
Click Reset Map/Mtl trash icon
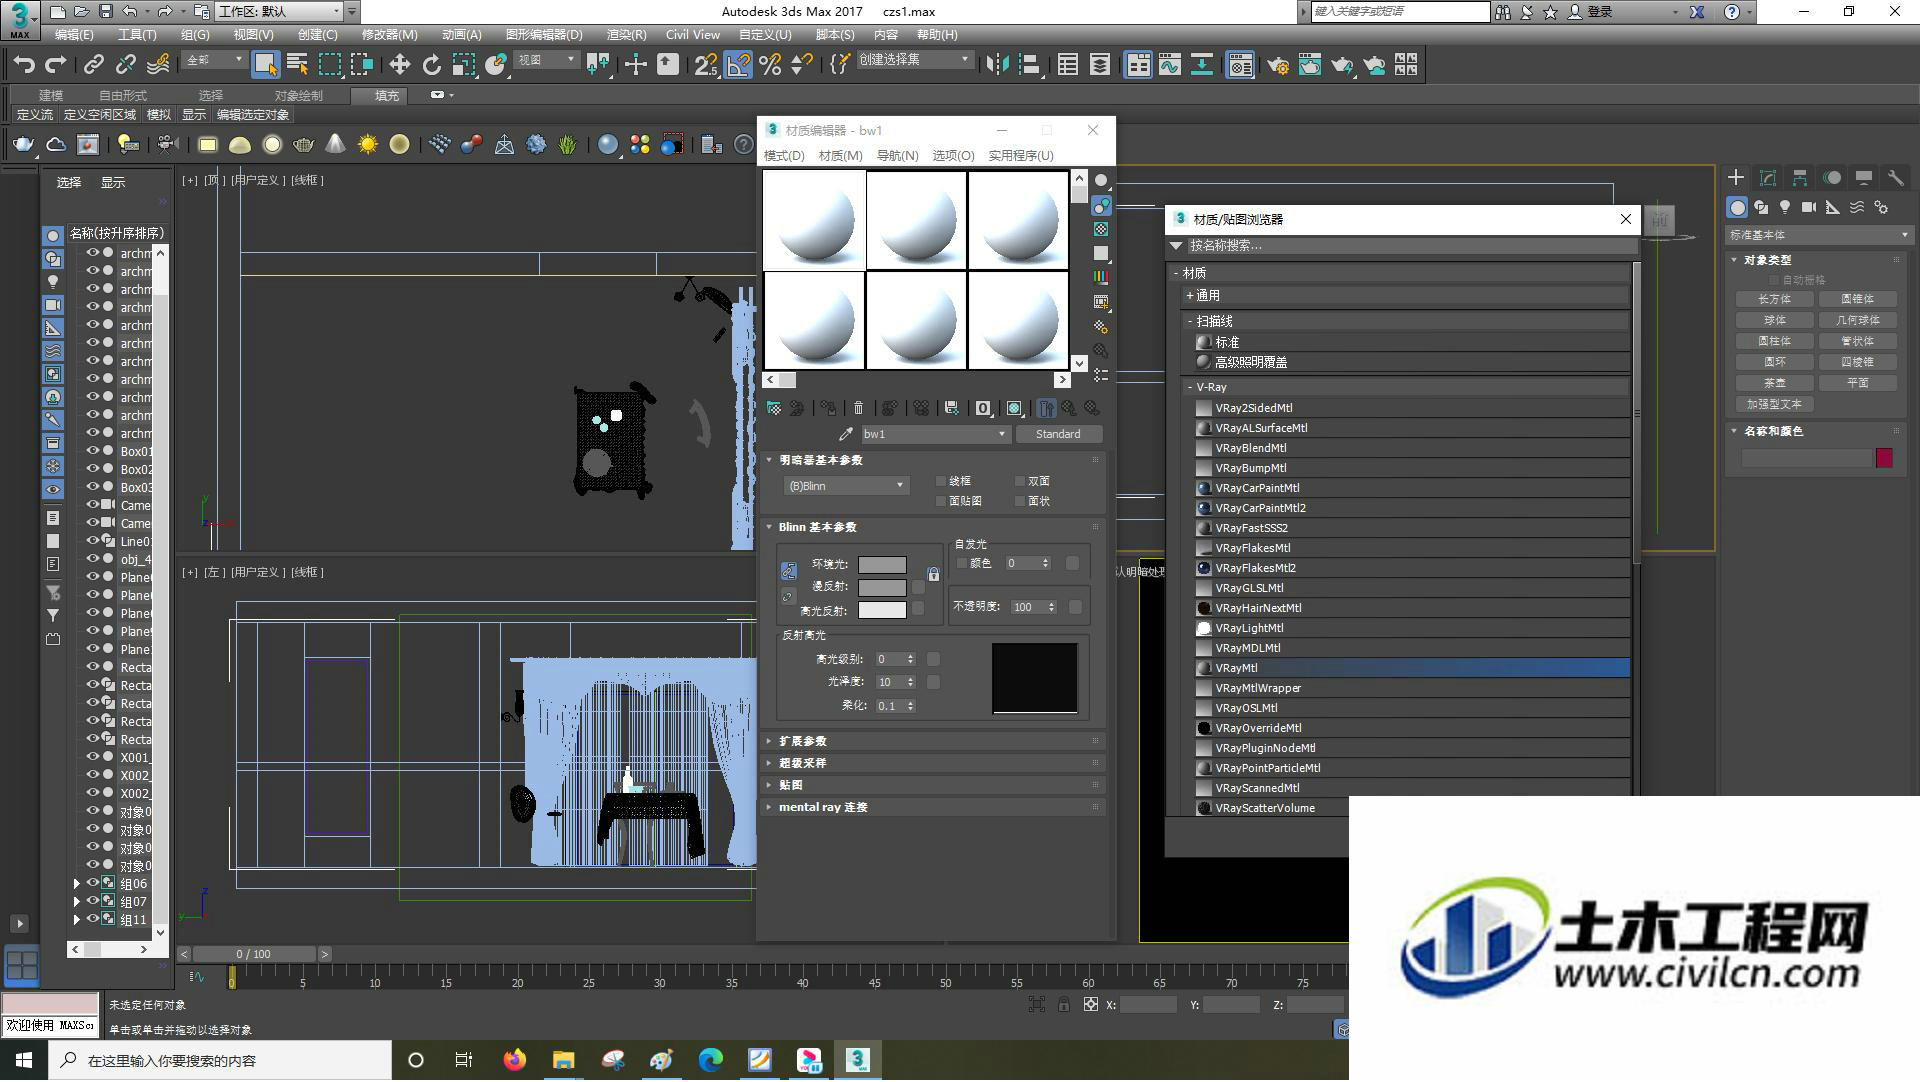click(x=858, y=408)
